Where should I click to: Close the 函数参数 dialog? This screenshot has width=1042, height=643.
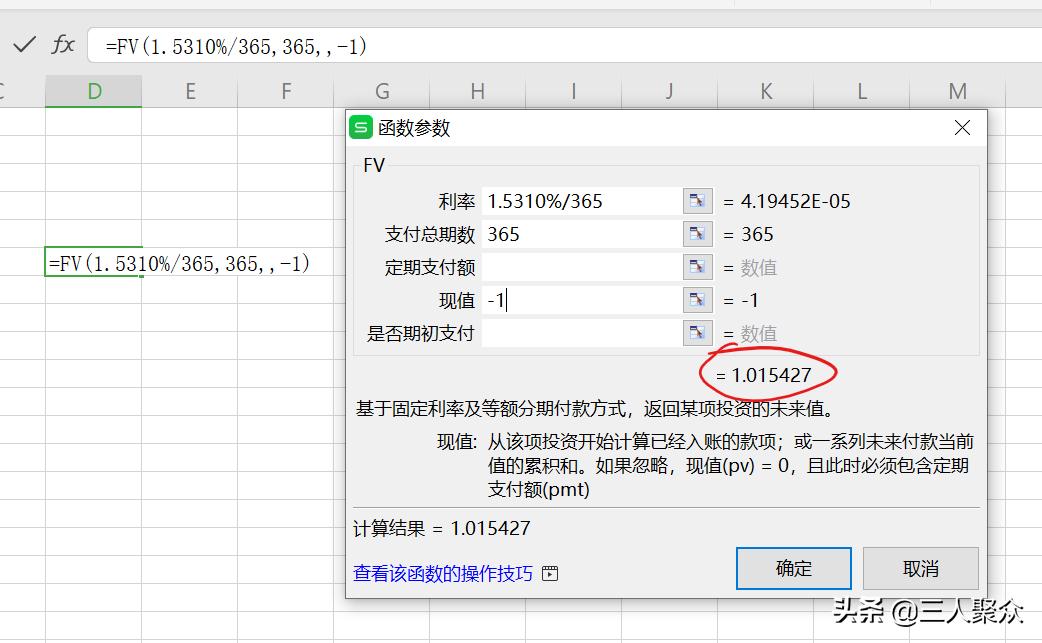[962, 128]
